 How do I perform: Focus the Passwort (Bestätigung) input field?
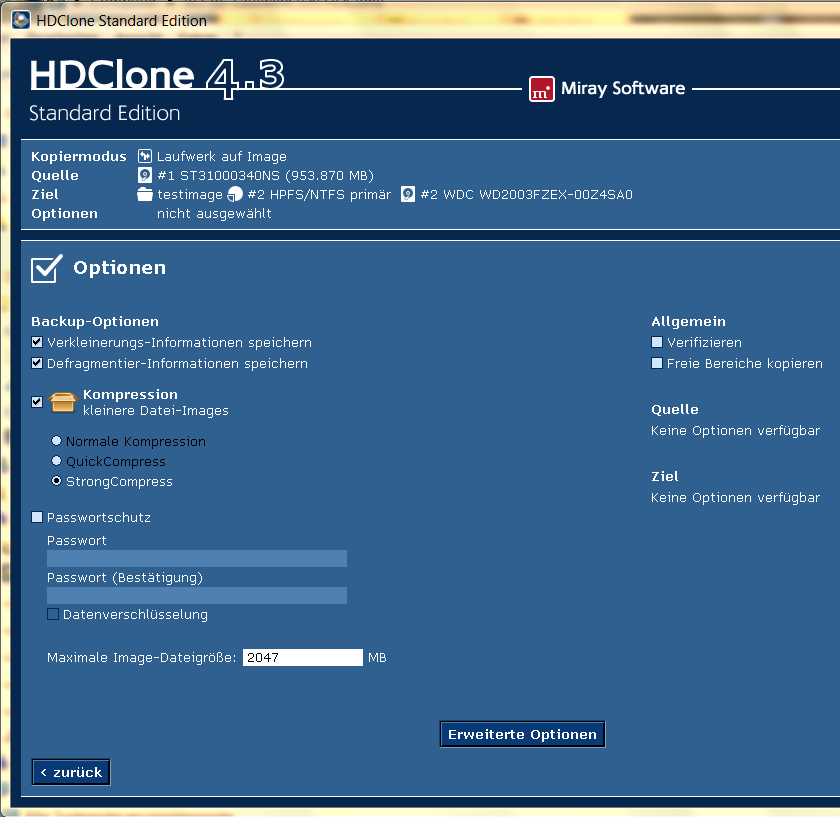(197, 595)
